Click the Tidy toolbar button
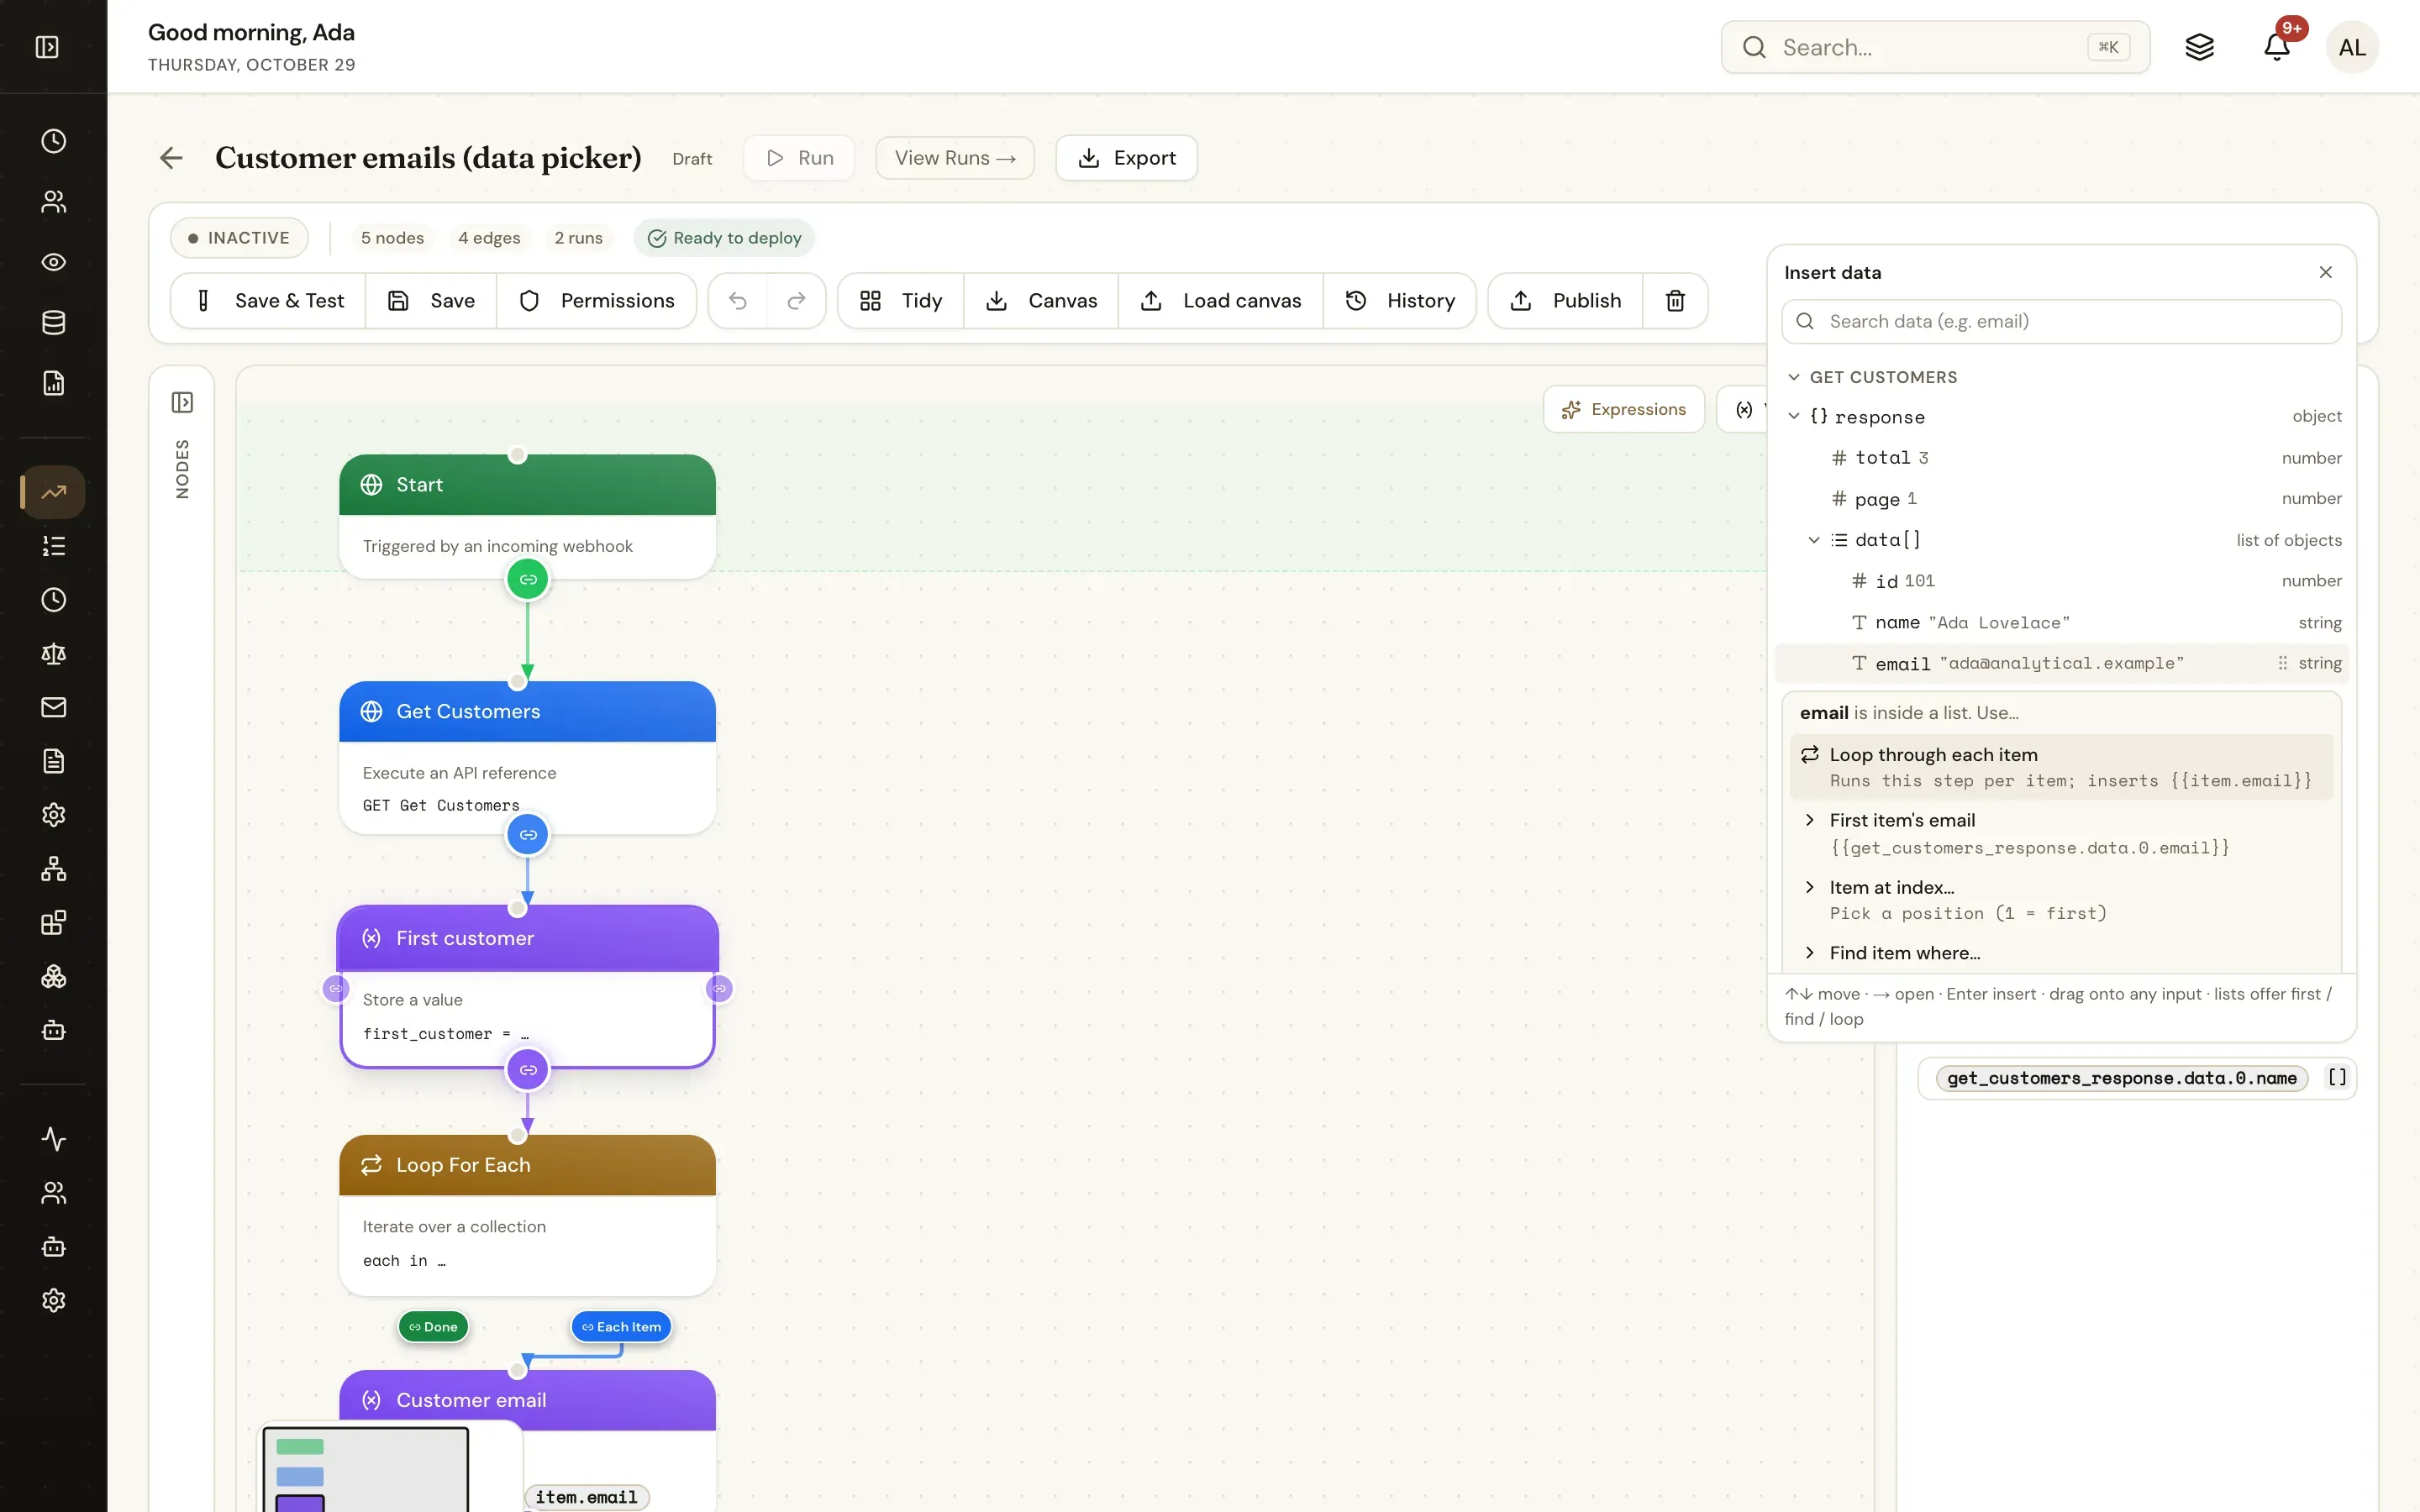The height and width of the screenshot is (1512, 2420). [x=900, y=301]
